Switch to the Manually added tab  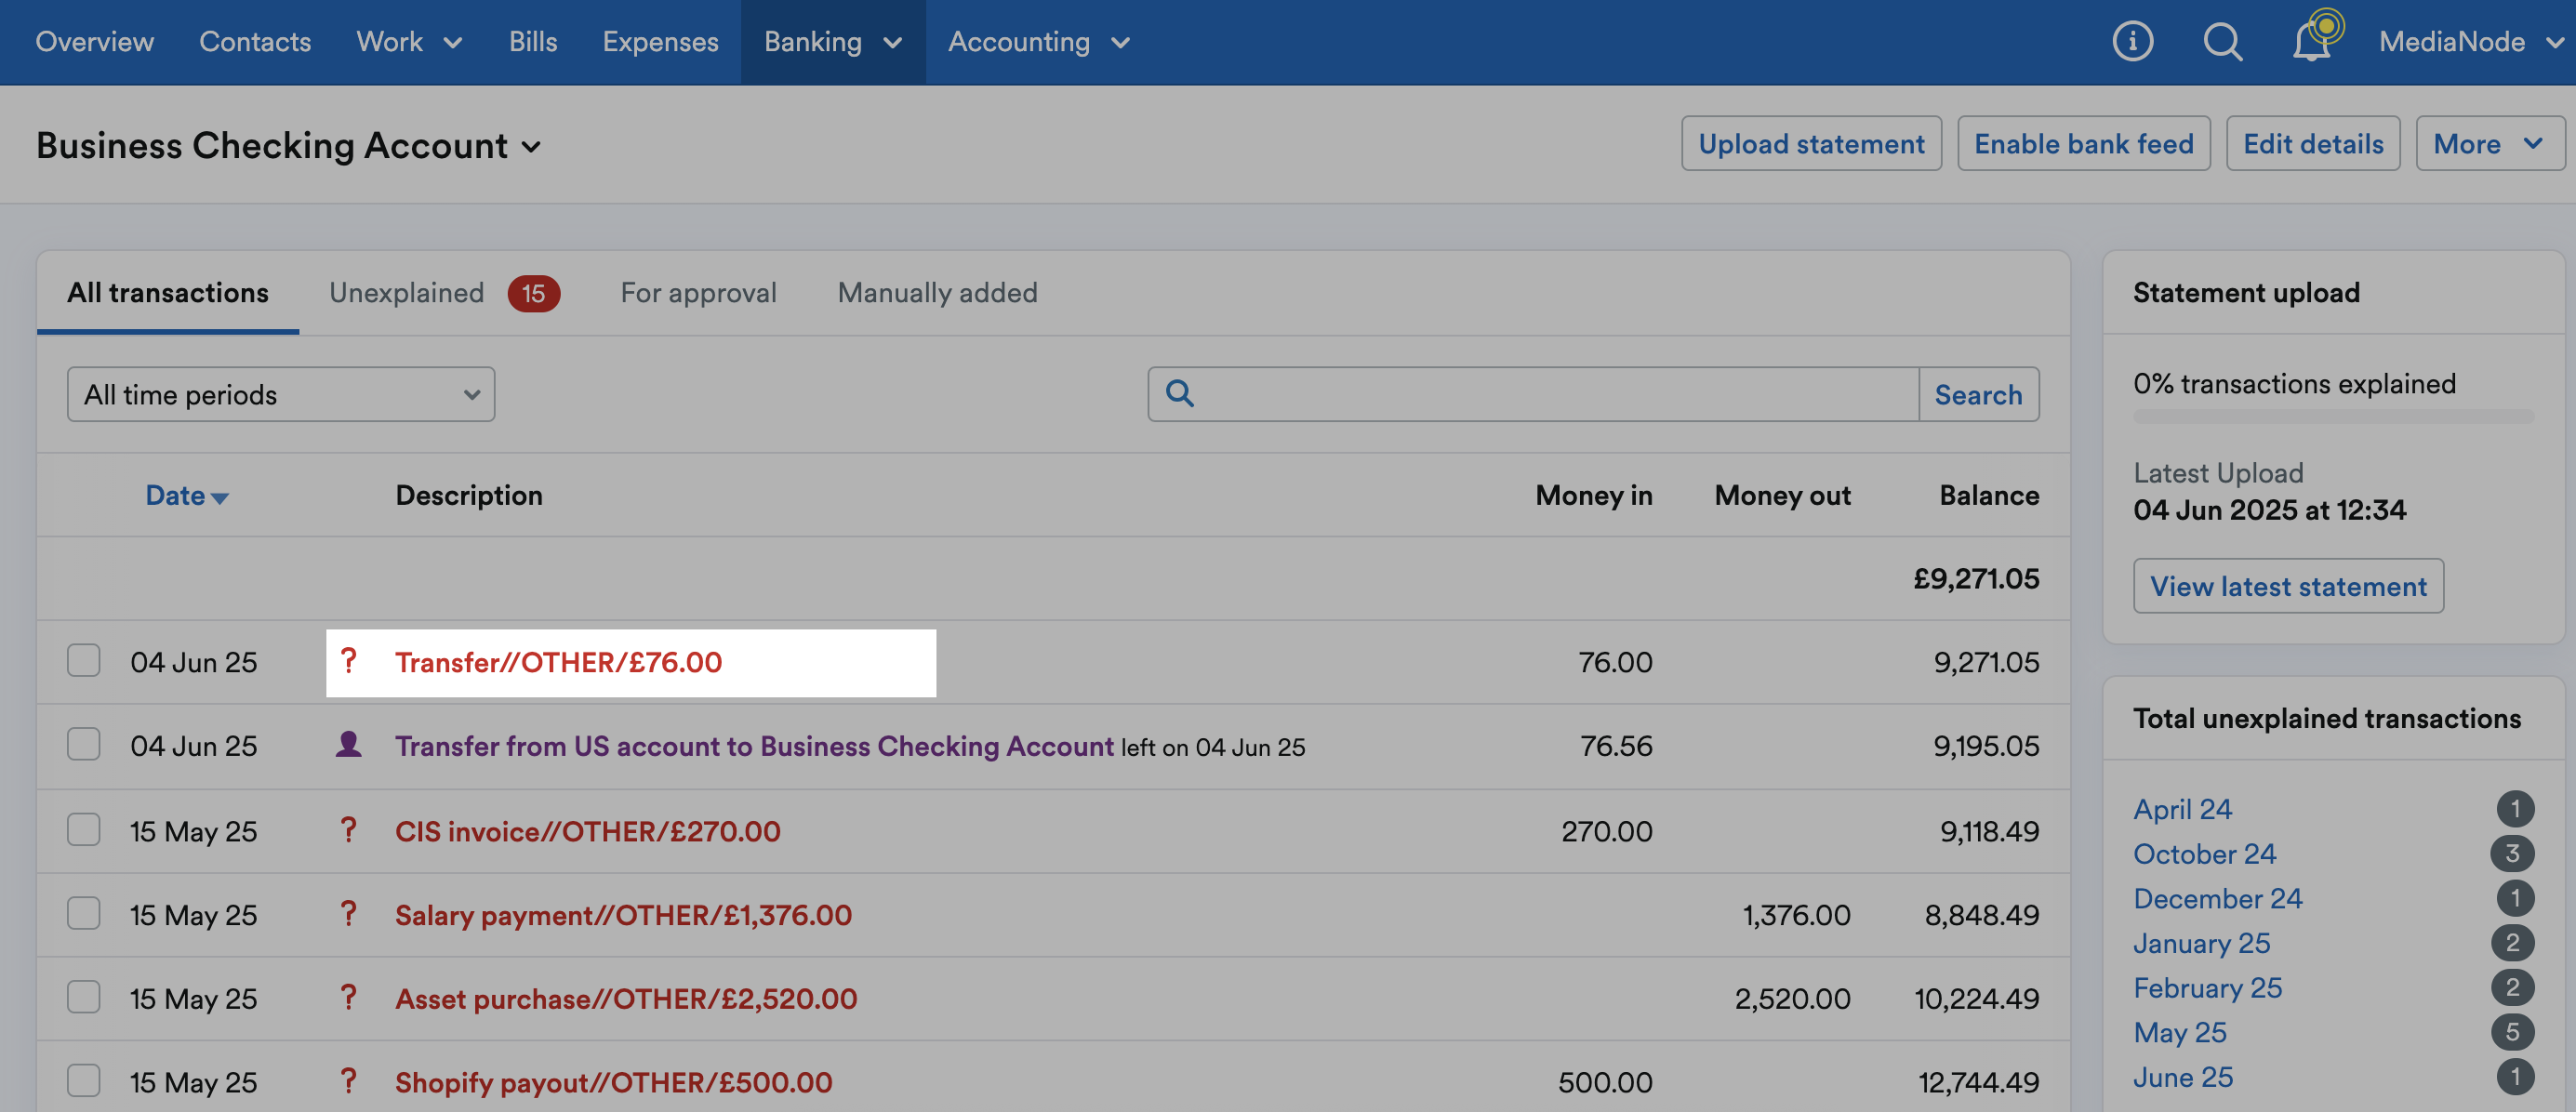[937, 292]
